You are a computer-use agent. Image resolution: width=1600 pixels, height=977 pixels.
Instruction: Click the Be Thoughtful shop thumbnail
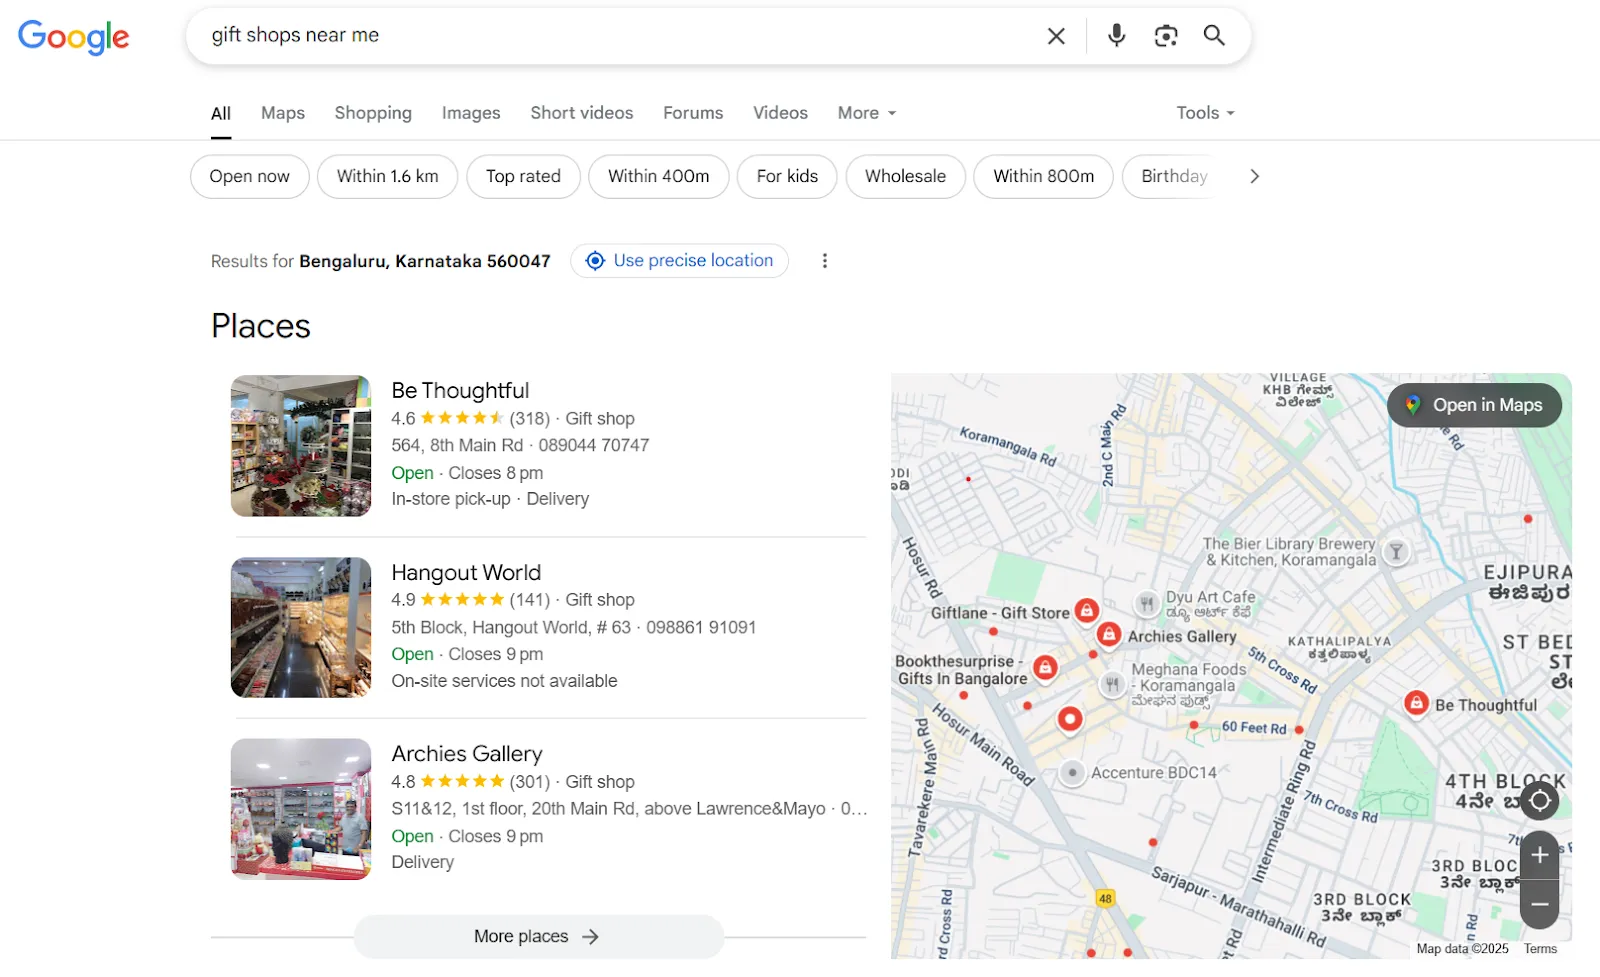pos(301,446)
